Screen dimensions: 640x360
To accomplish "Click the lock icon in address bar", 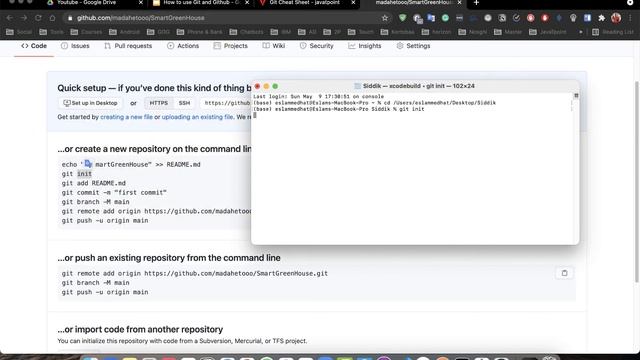I will [x=70, y=18].
